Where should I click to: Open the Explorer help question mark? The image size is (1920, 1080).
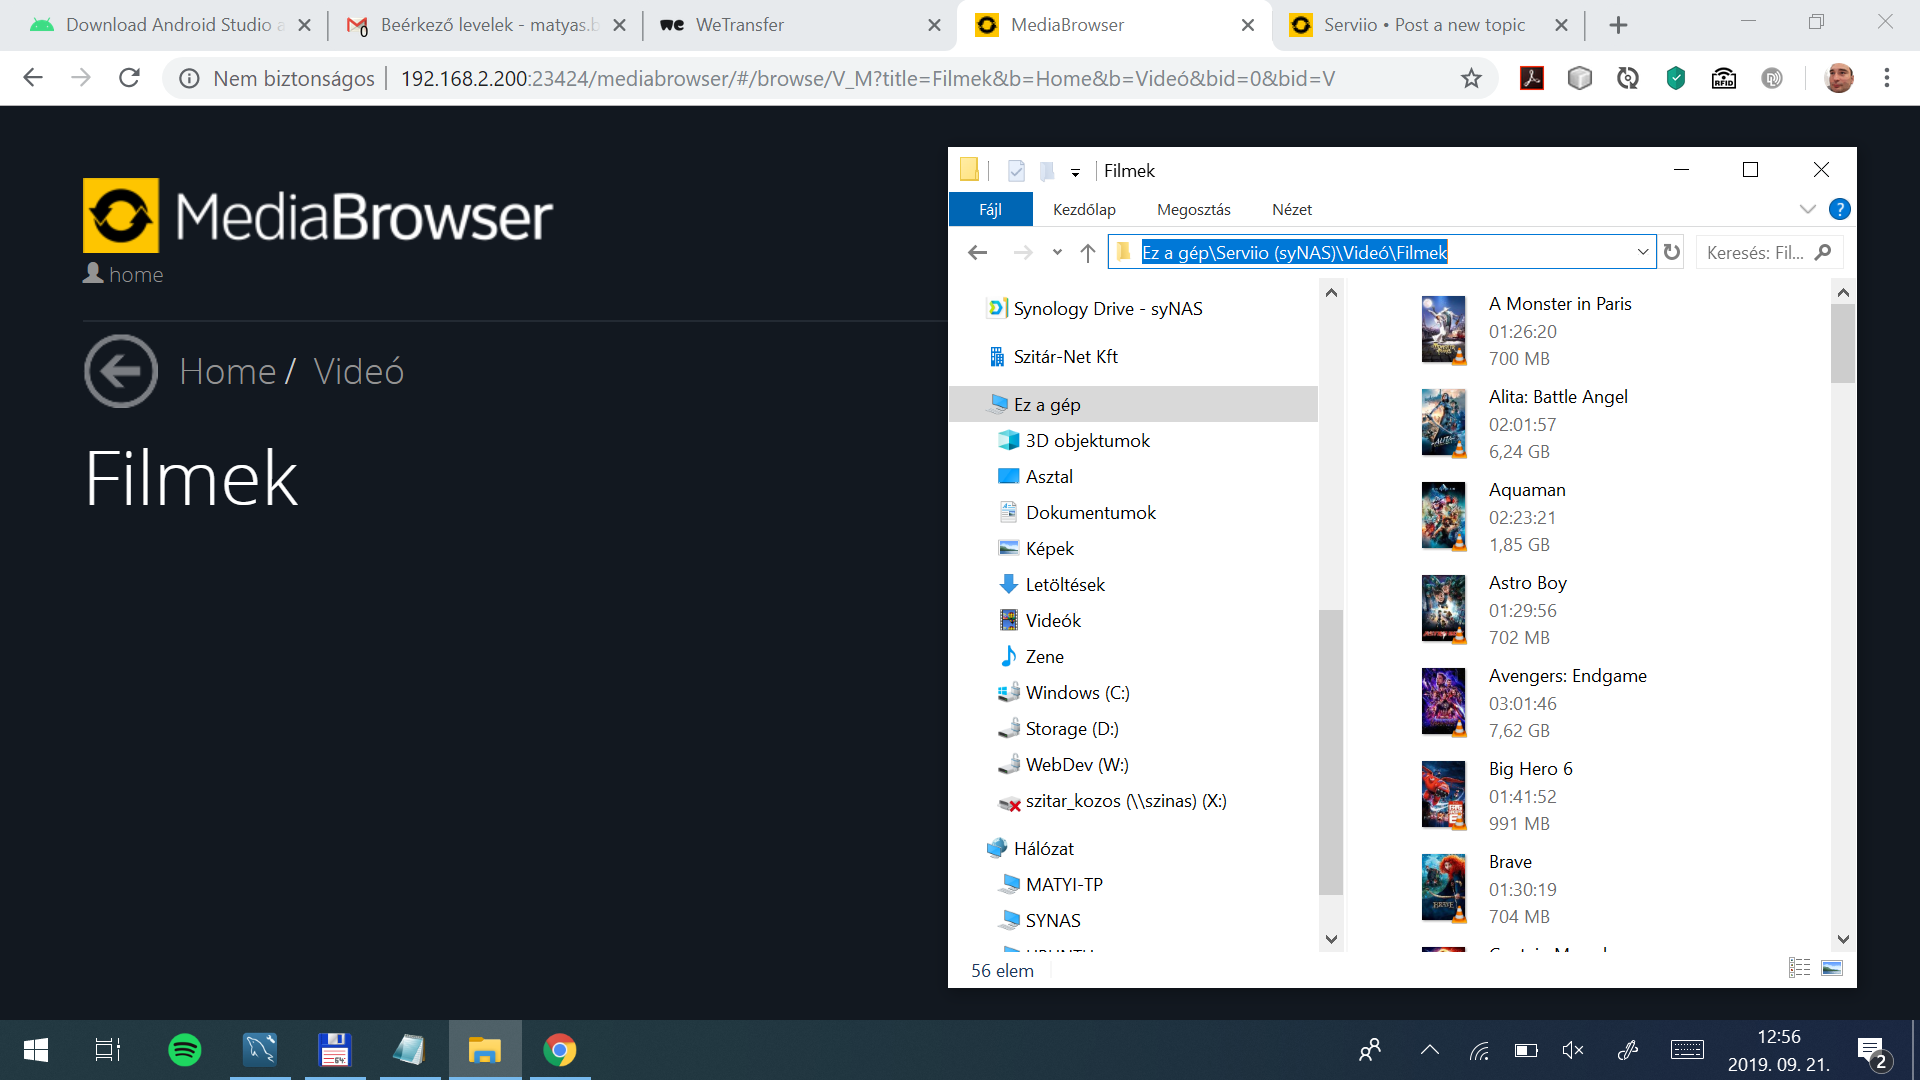coord(1839,209)
